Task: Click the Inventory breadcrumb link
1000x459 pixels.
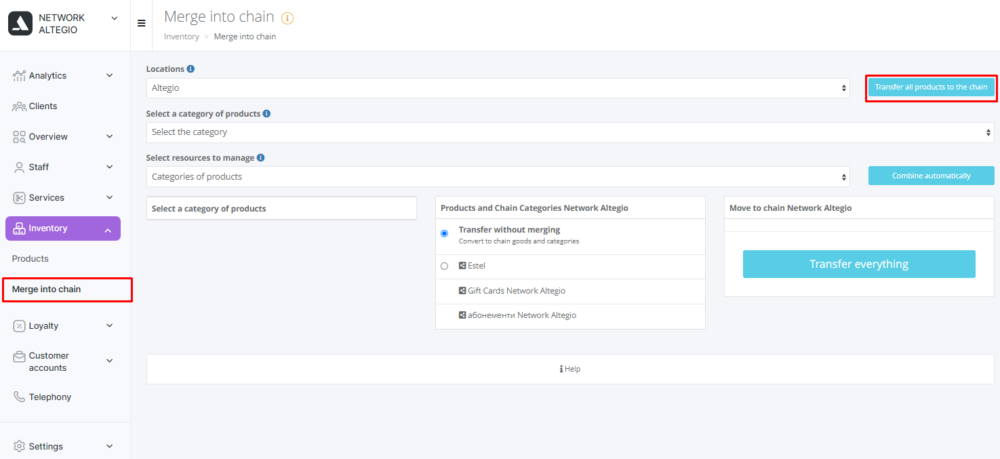Action: click(x=182, y=36)
